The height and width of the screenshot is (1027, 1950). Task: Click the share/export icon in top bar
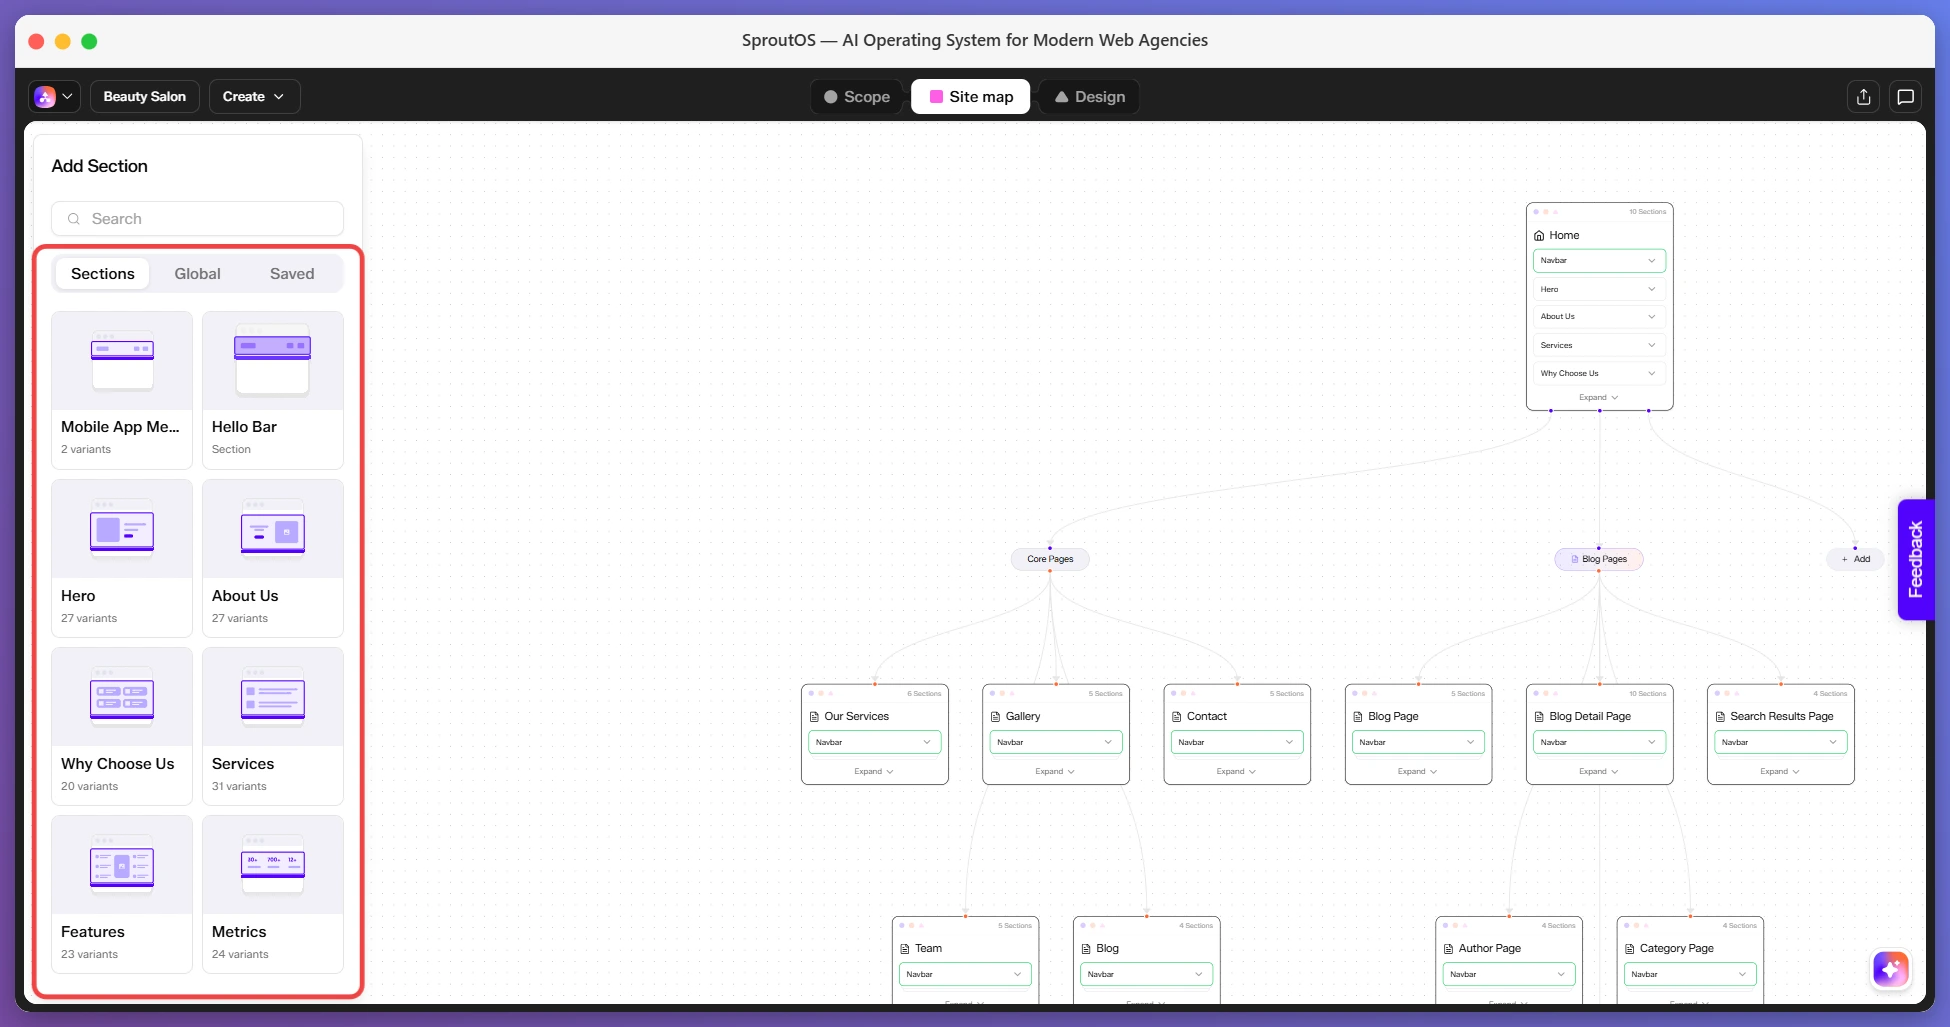click(x=1863, y=97)
